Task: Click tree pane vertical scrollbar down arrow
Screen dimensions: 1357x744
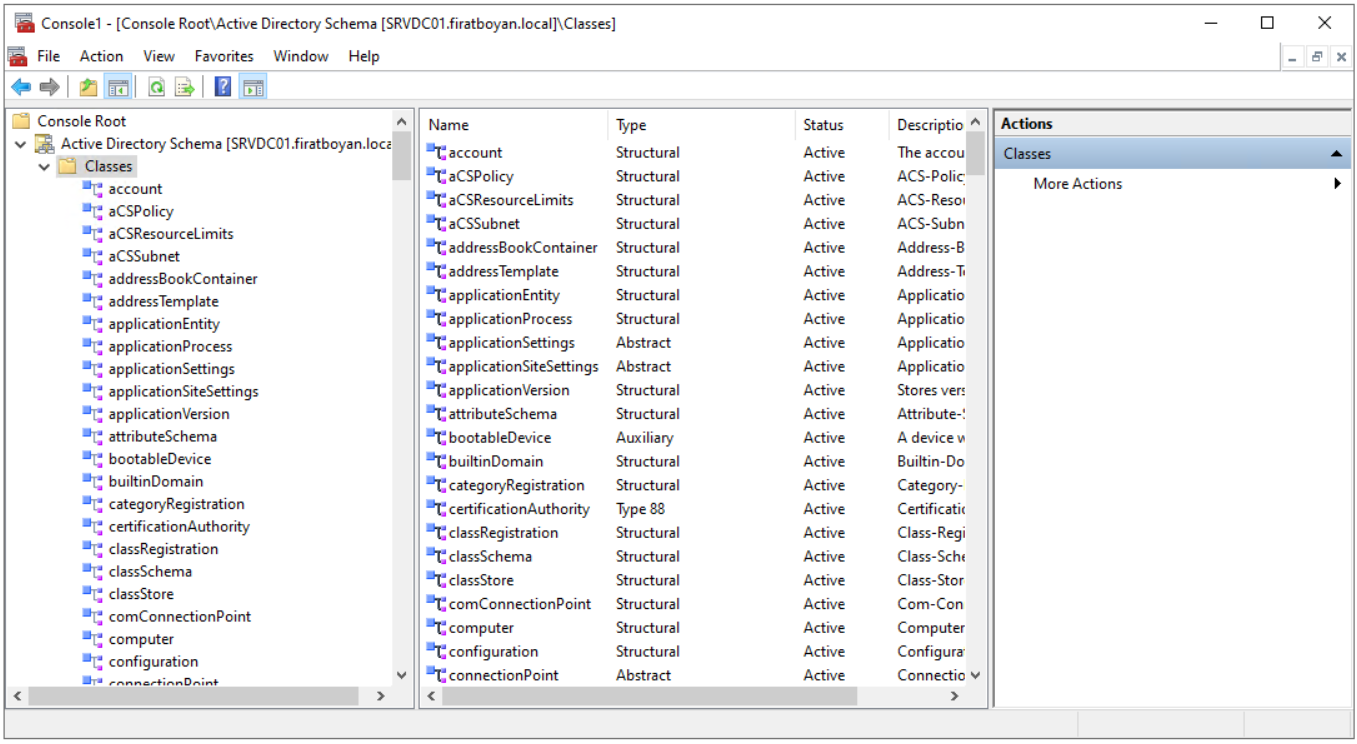Action: (x=402, y=675)
